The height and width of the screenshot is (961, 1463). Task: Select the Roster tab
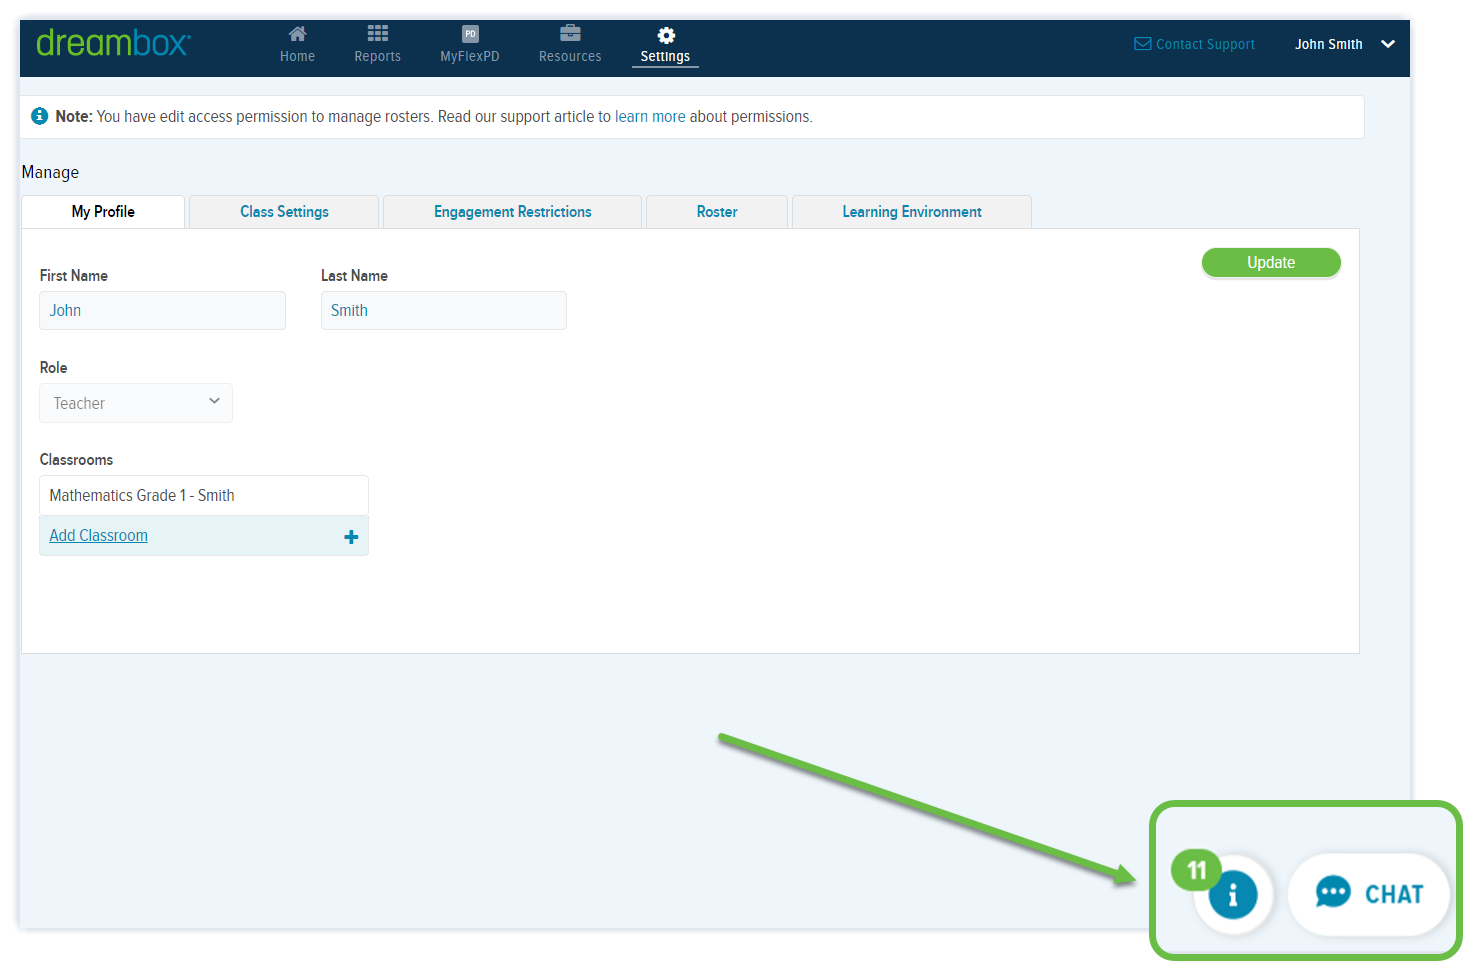click(716, 211)
